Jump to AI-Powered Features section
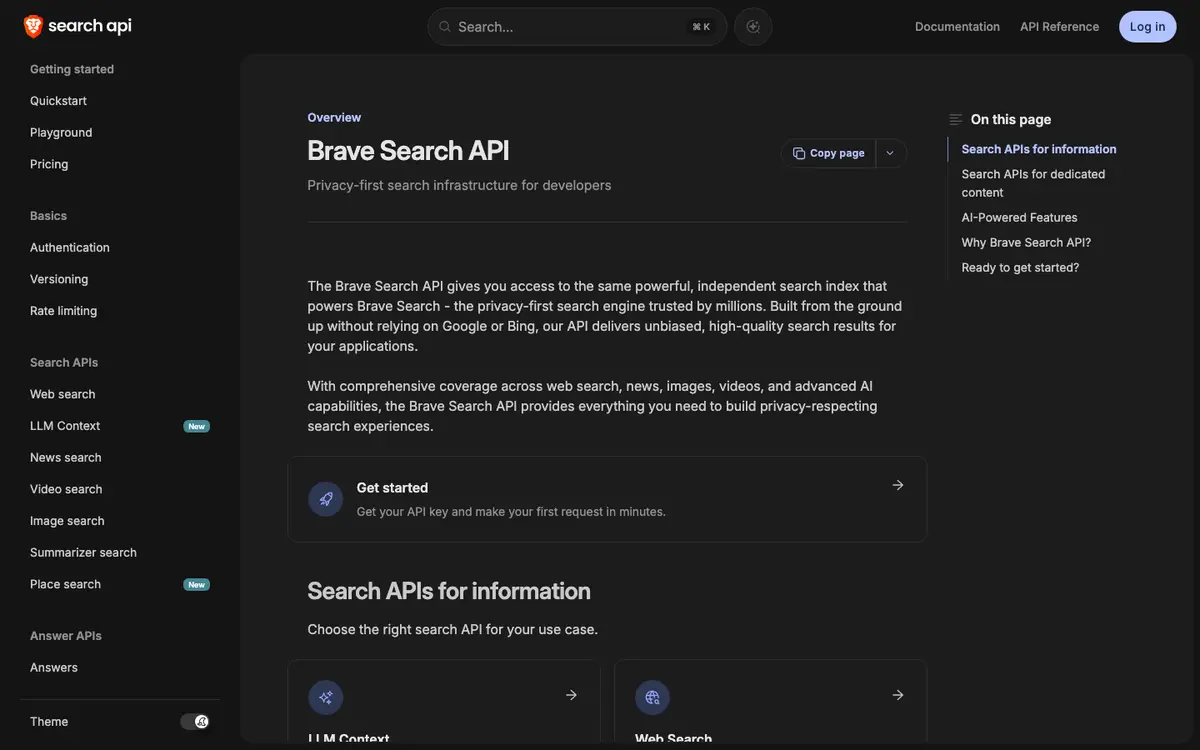Image resolution: width=1200 pixels, height=750 pixels. click(1019, 217)
